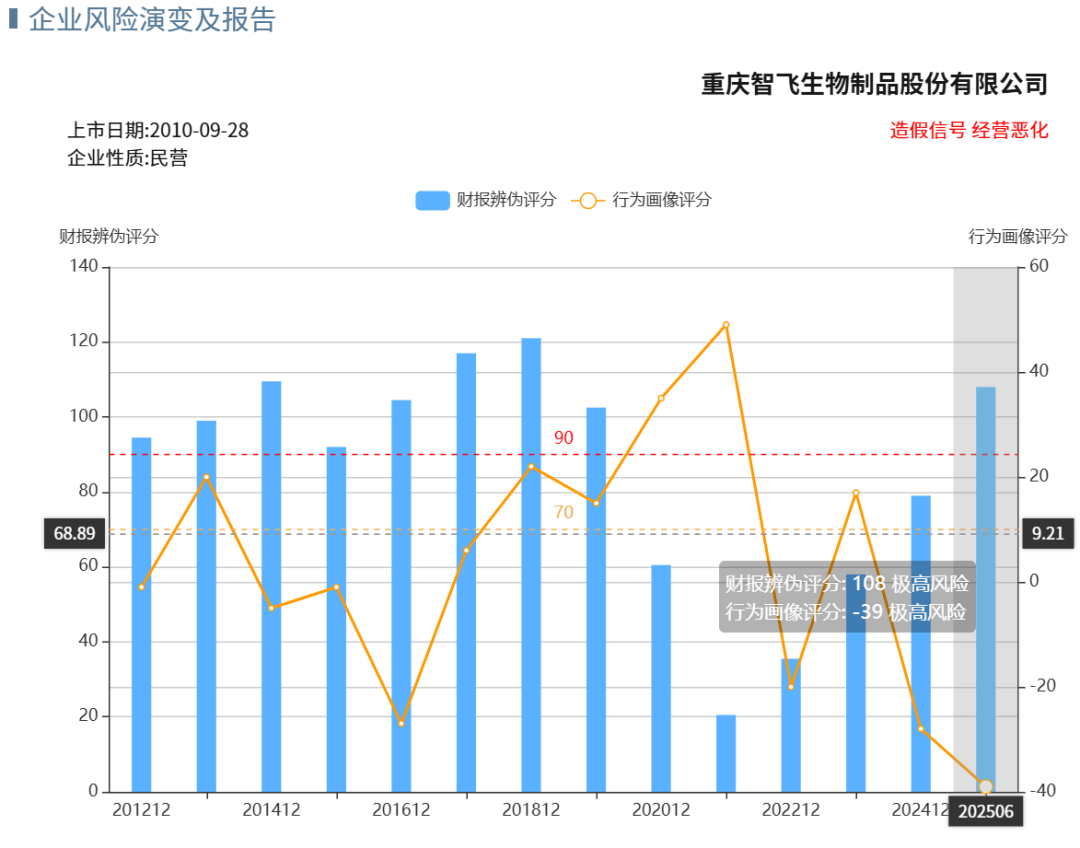
Task: Click the tooltip line 行为画像评分: -39 极高风险
Action: [845, 612]
